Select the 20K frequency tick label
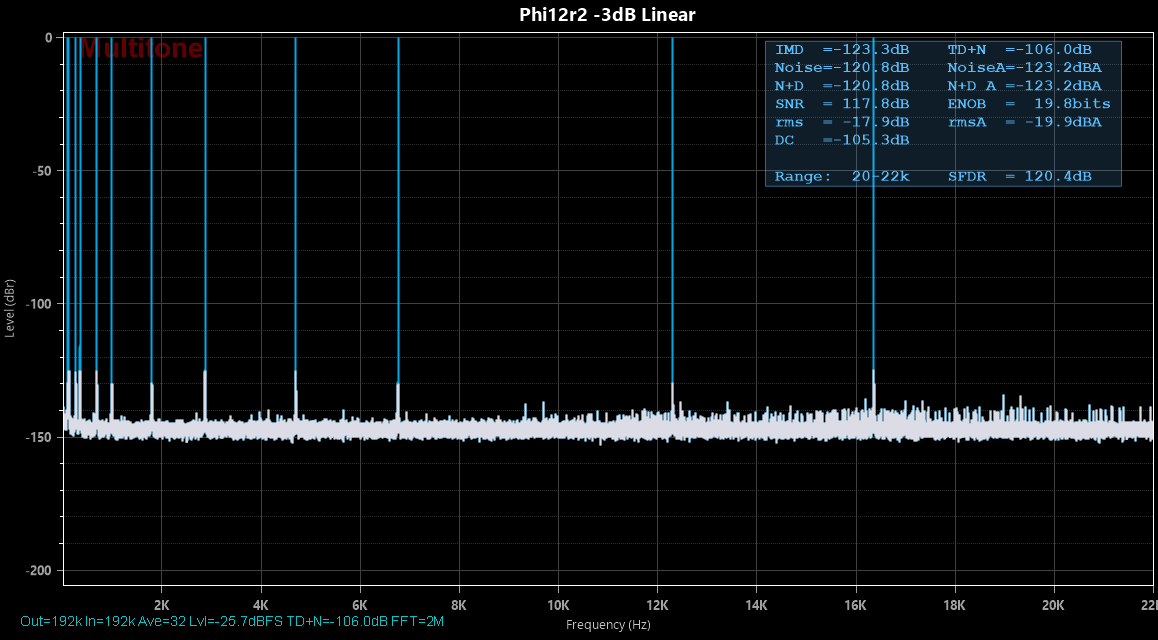Viewport: 1158px width, 640px height. tap(1053, 606)
